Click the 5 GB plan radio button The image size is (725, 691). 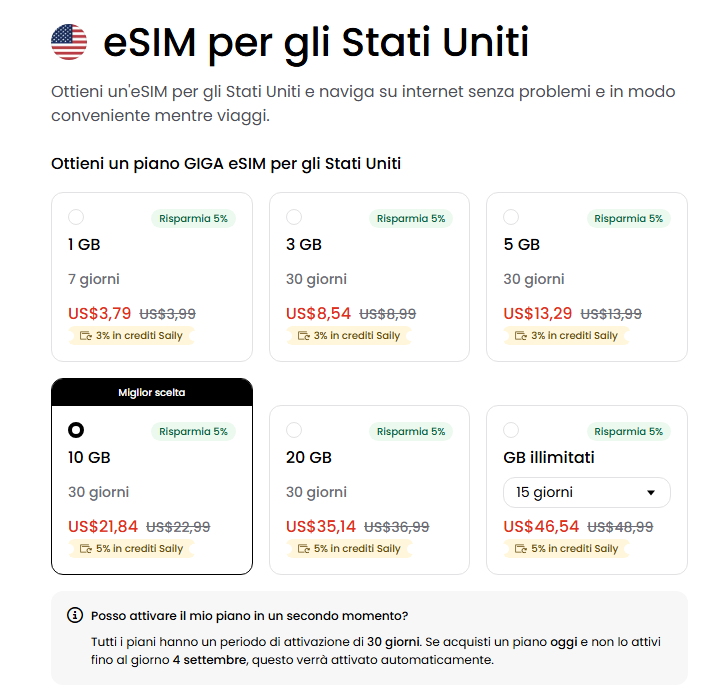pos(511,217)
